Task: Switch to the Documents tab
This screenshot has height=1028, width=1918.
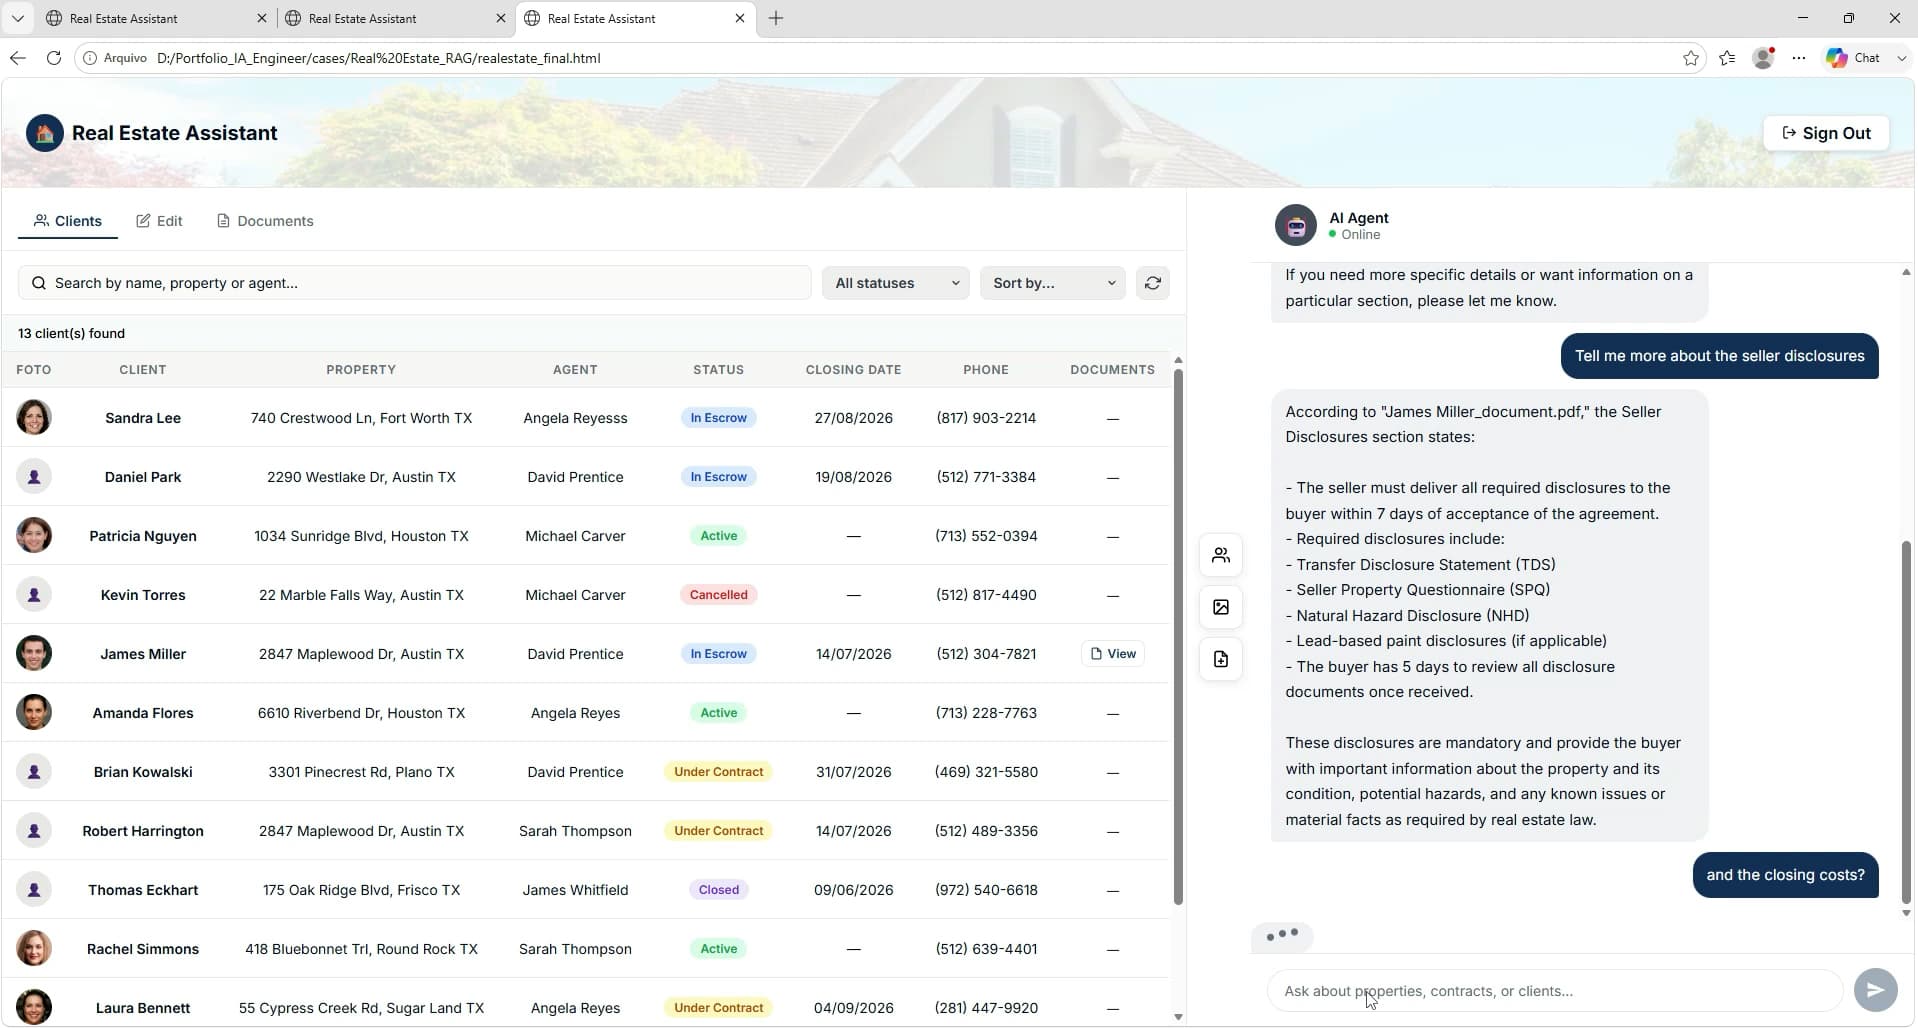Action: (266, 221)
